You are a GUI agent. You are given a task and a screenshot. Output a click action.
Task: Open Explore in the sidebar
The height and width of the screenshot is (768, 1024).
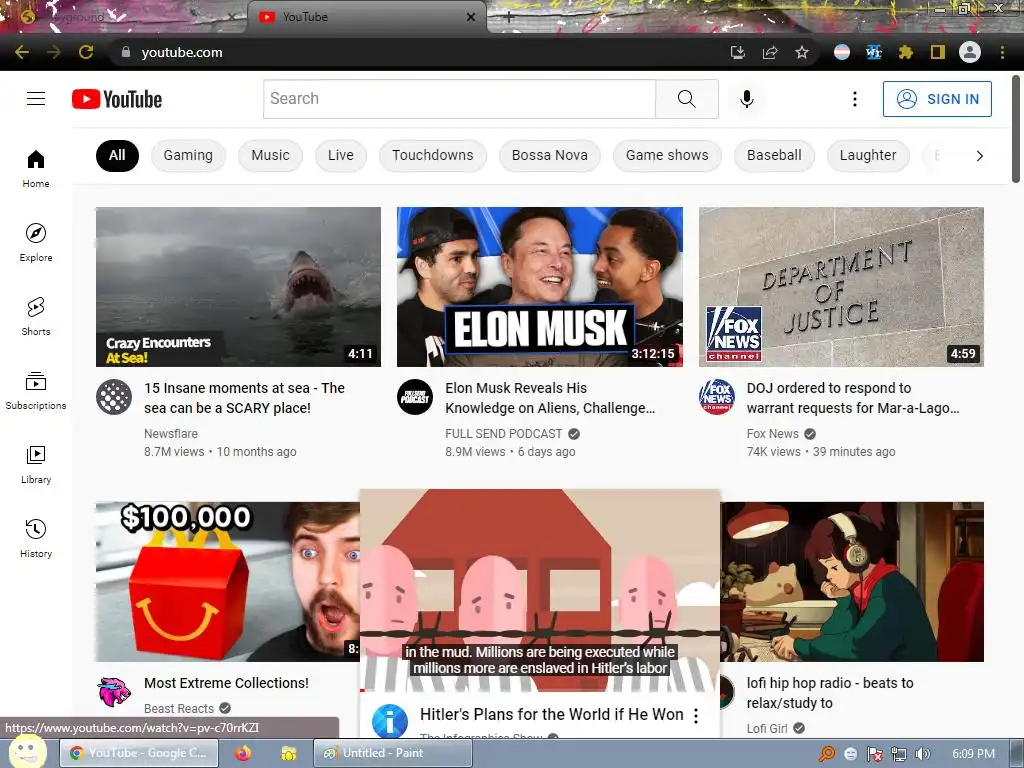pyautogui.click(x=36, y=242)
